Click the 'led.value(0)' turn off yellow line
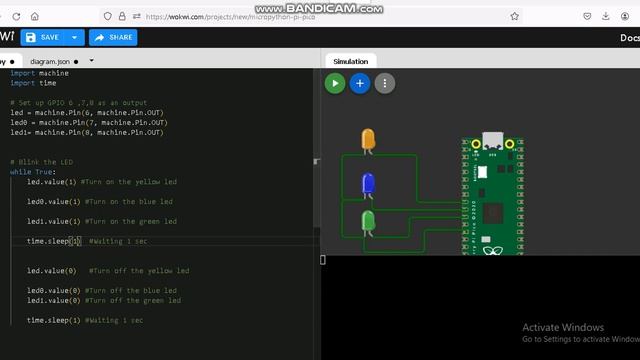640x360 pixels. click(108, 271)
